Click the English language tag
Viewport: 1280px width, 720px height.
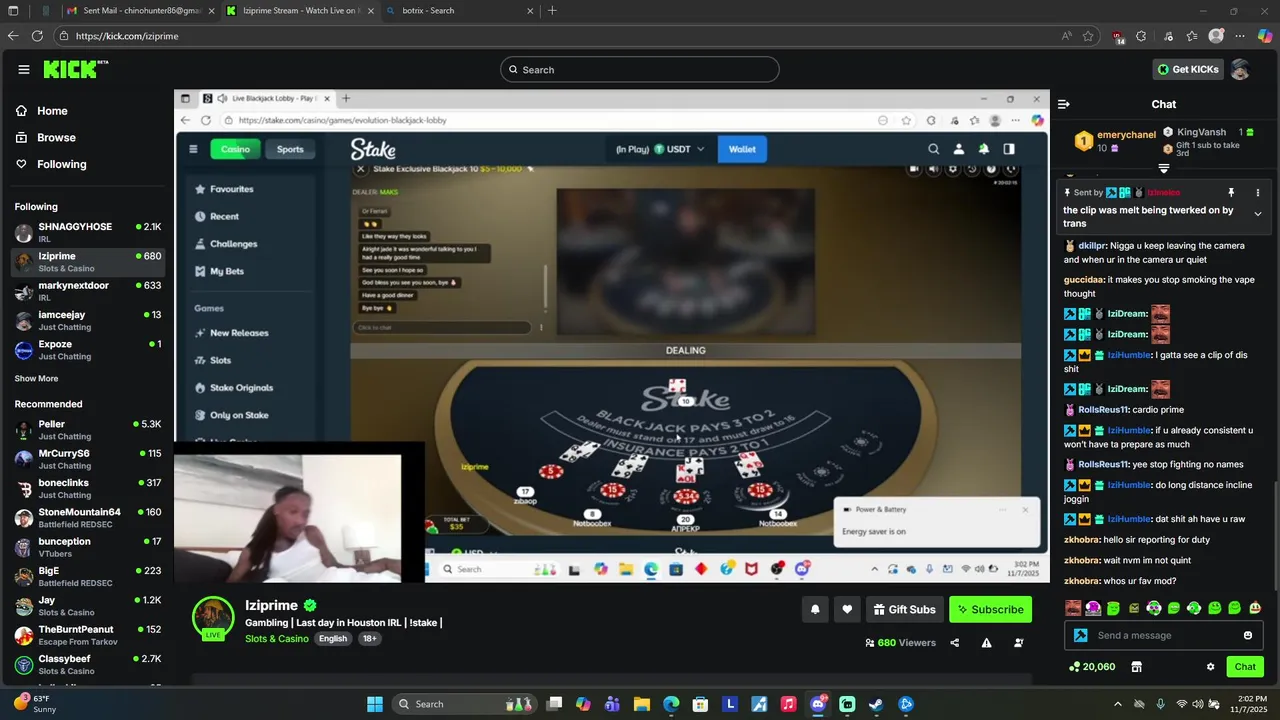tap(333, 639)
